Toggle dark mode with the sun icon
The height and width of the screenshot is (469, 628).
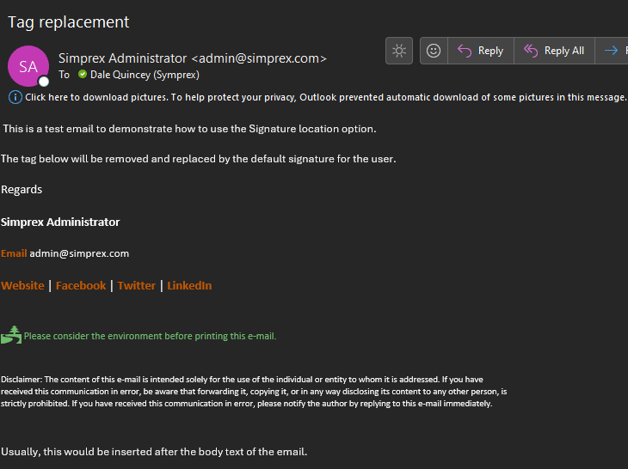[399, 51]
